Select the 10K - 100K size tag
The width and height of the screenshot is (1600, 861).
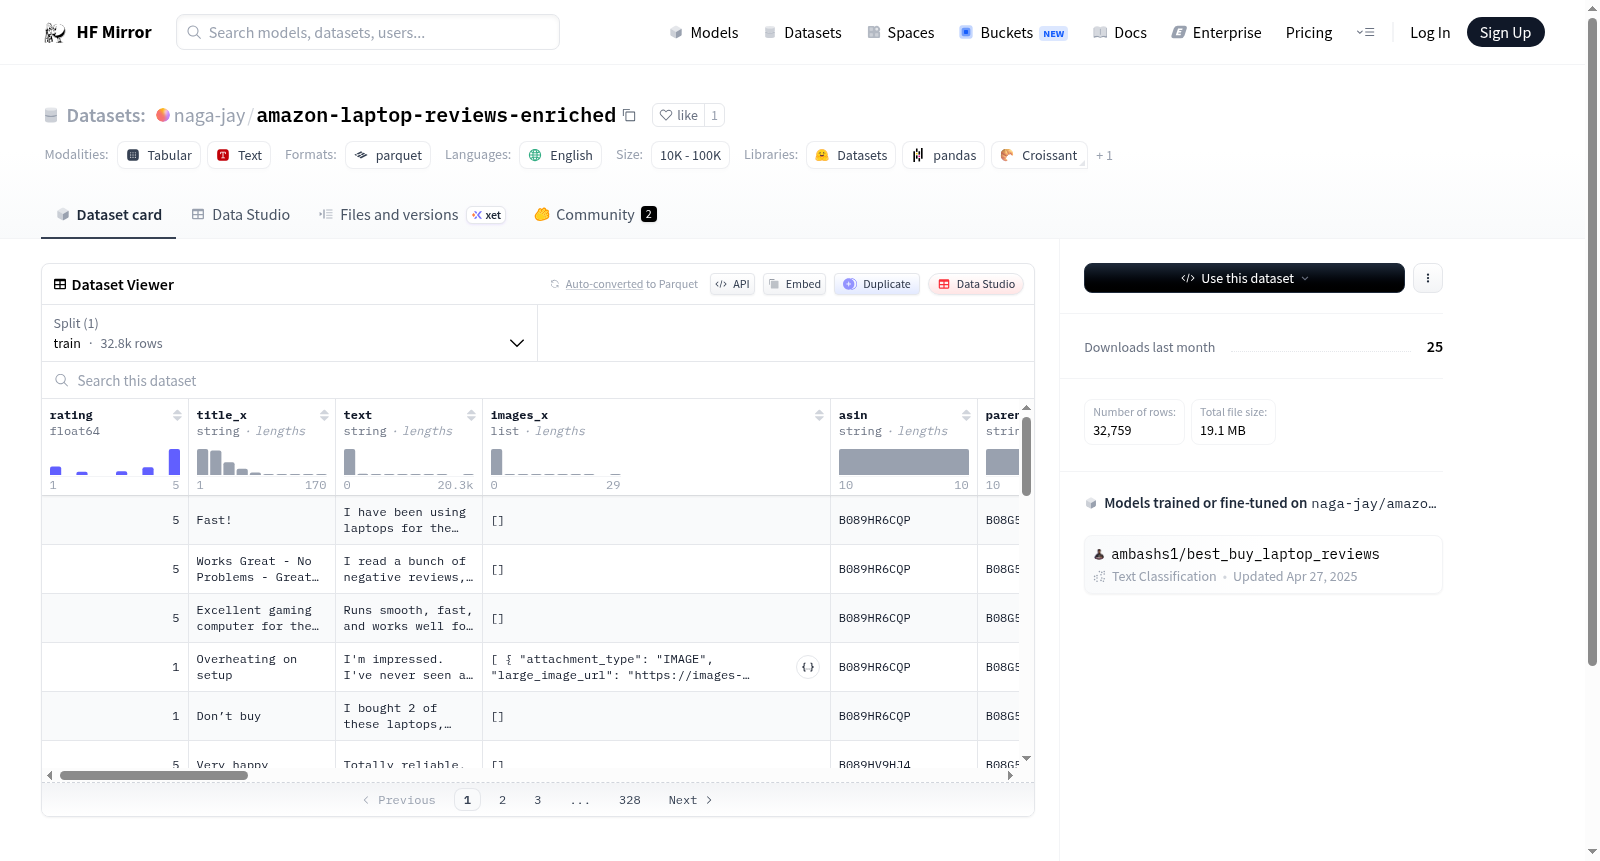point(691,155)
